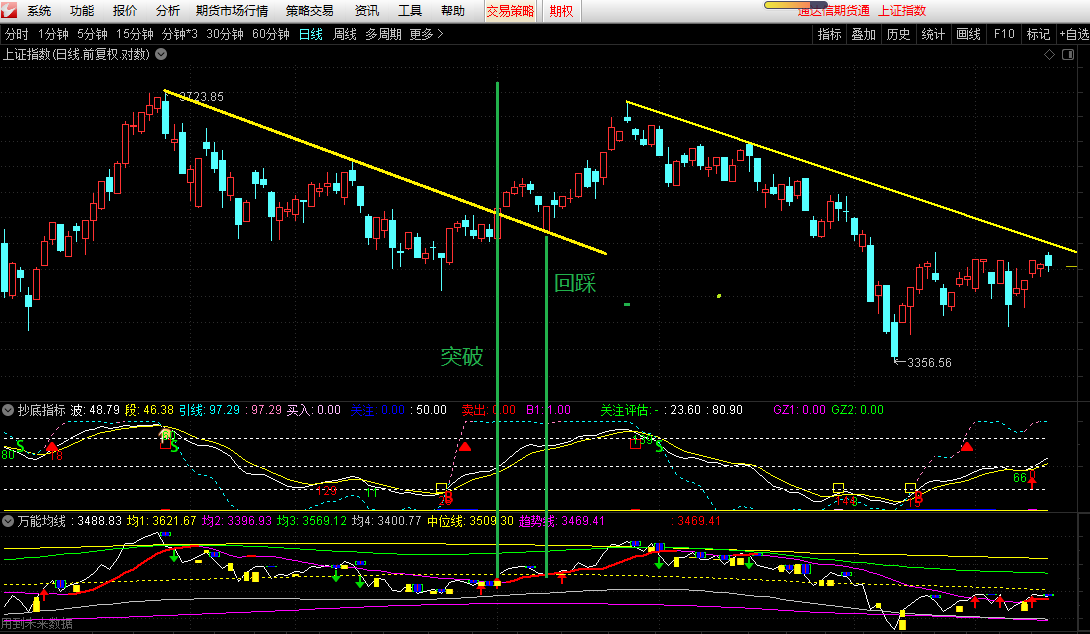The width and height of the screenshot is (1090, 634).
Task: Click the 均1: 3621.67 value
Action: point(161,521)
